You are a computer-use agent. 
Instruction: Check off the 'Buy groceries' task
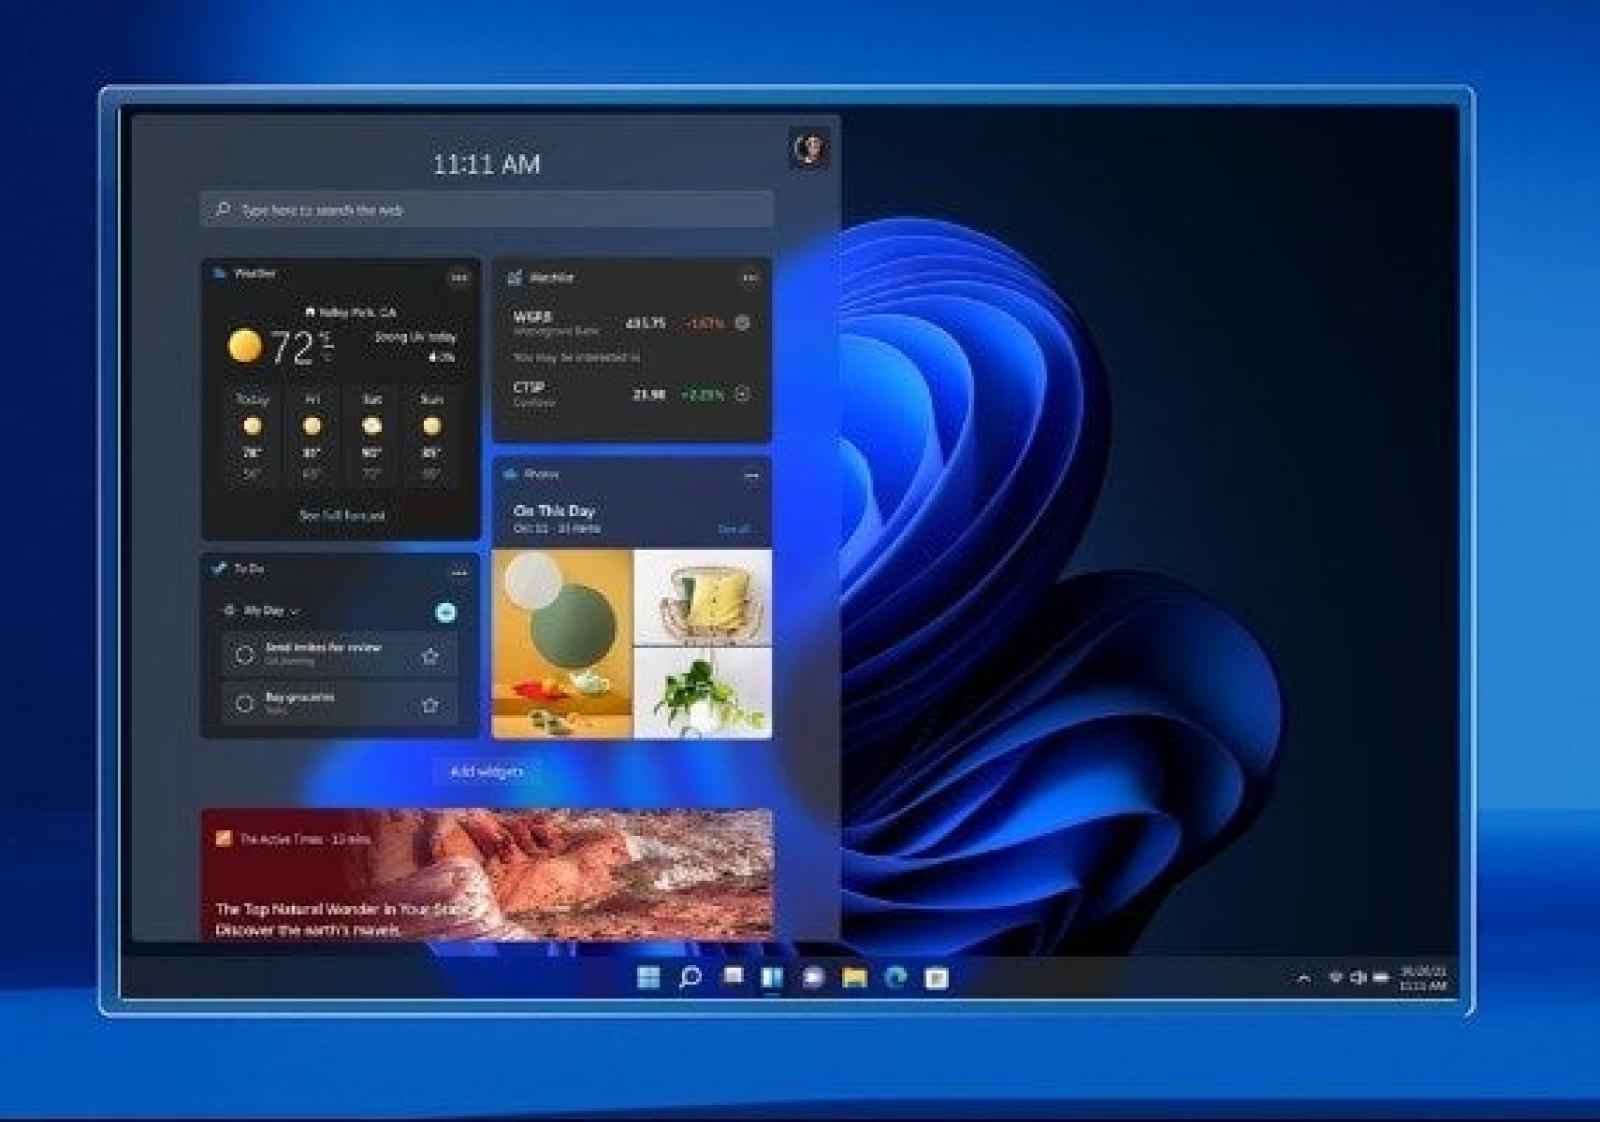click(244, 704)
